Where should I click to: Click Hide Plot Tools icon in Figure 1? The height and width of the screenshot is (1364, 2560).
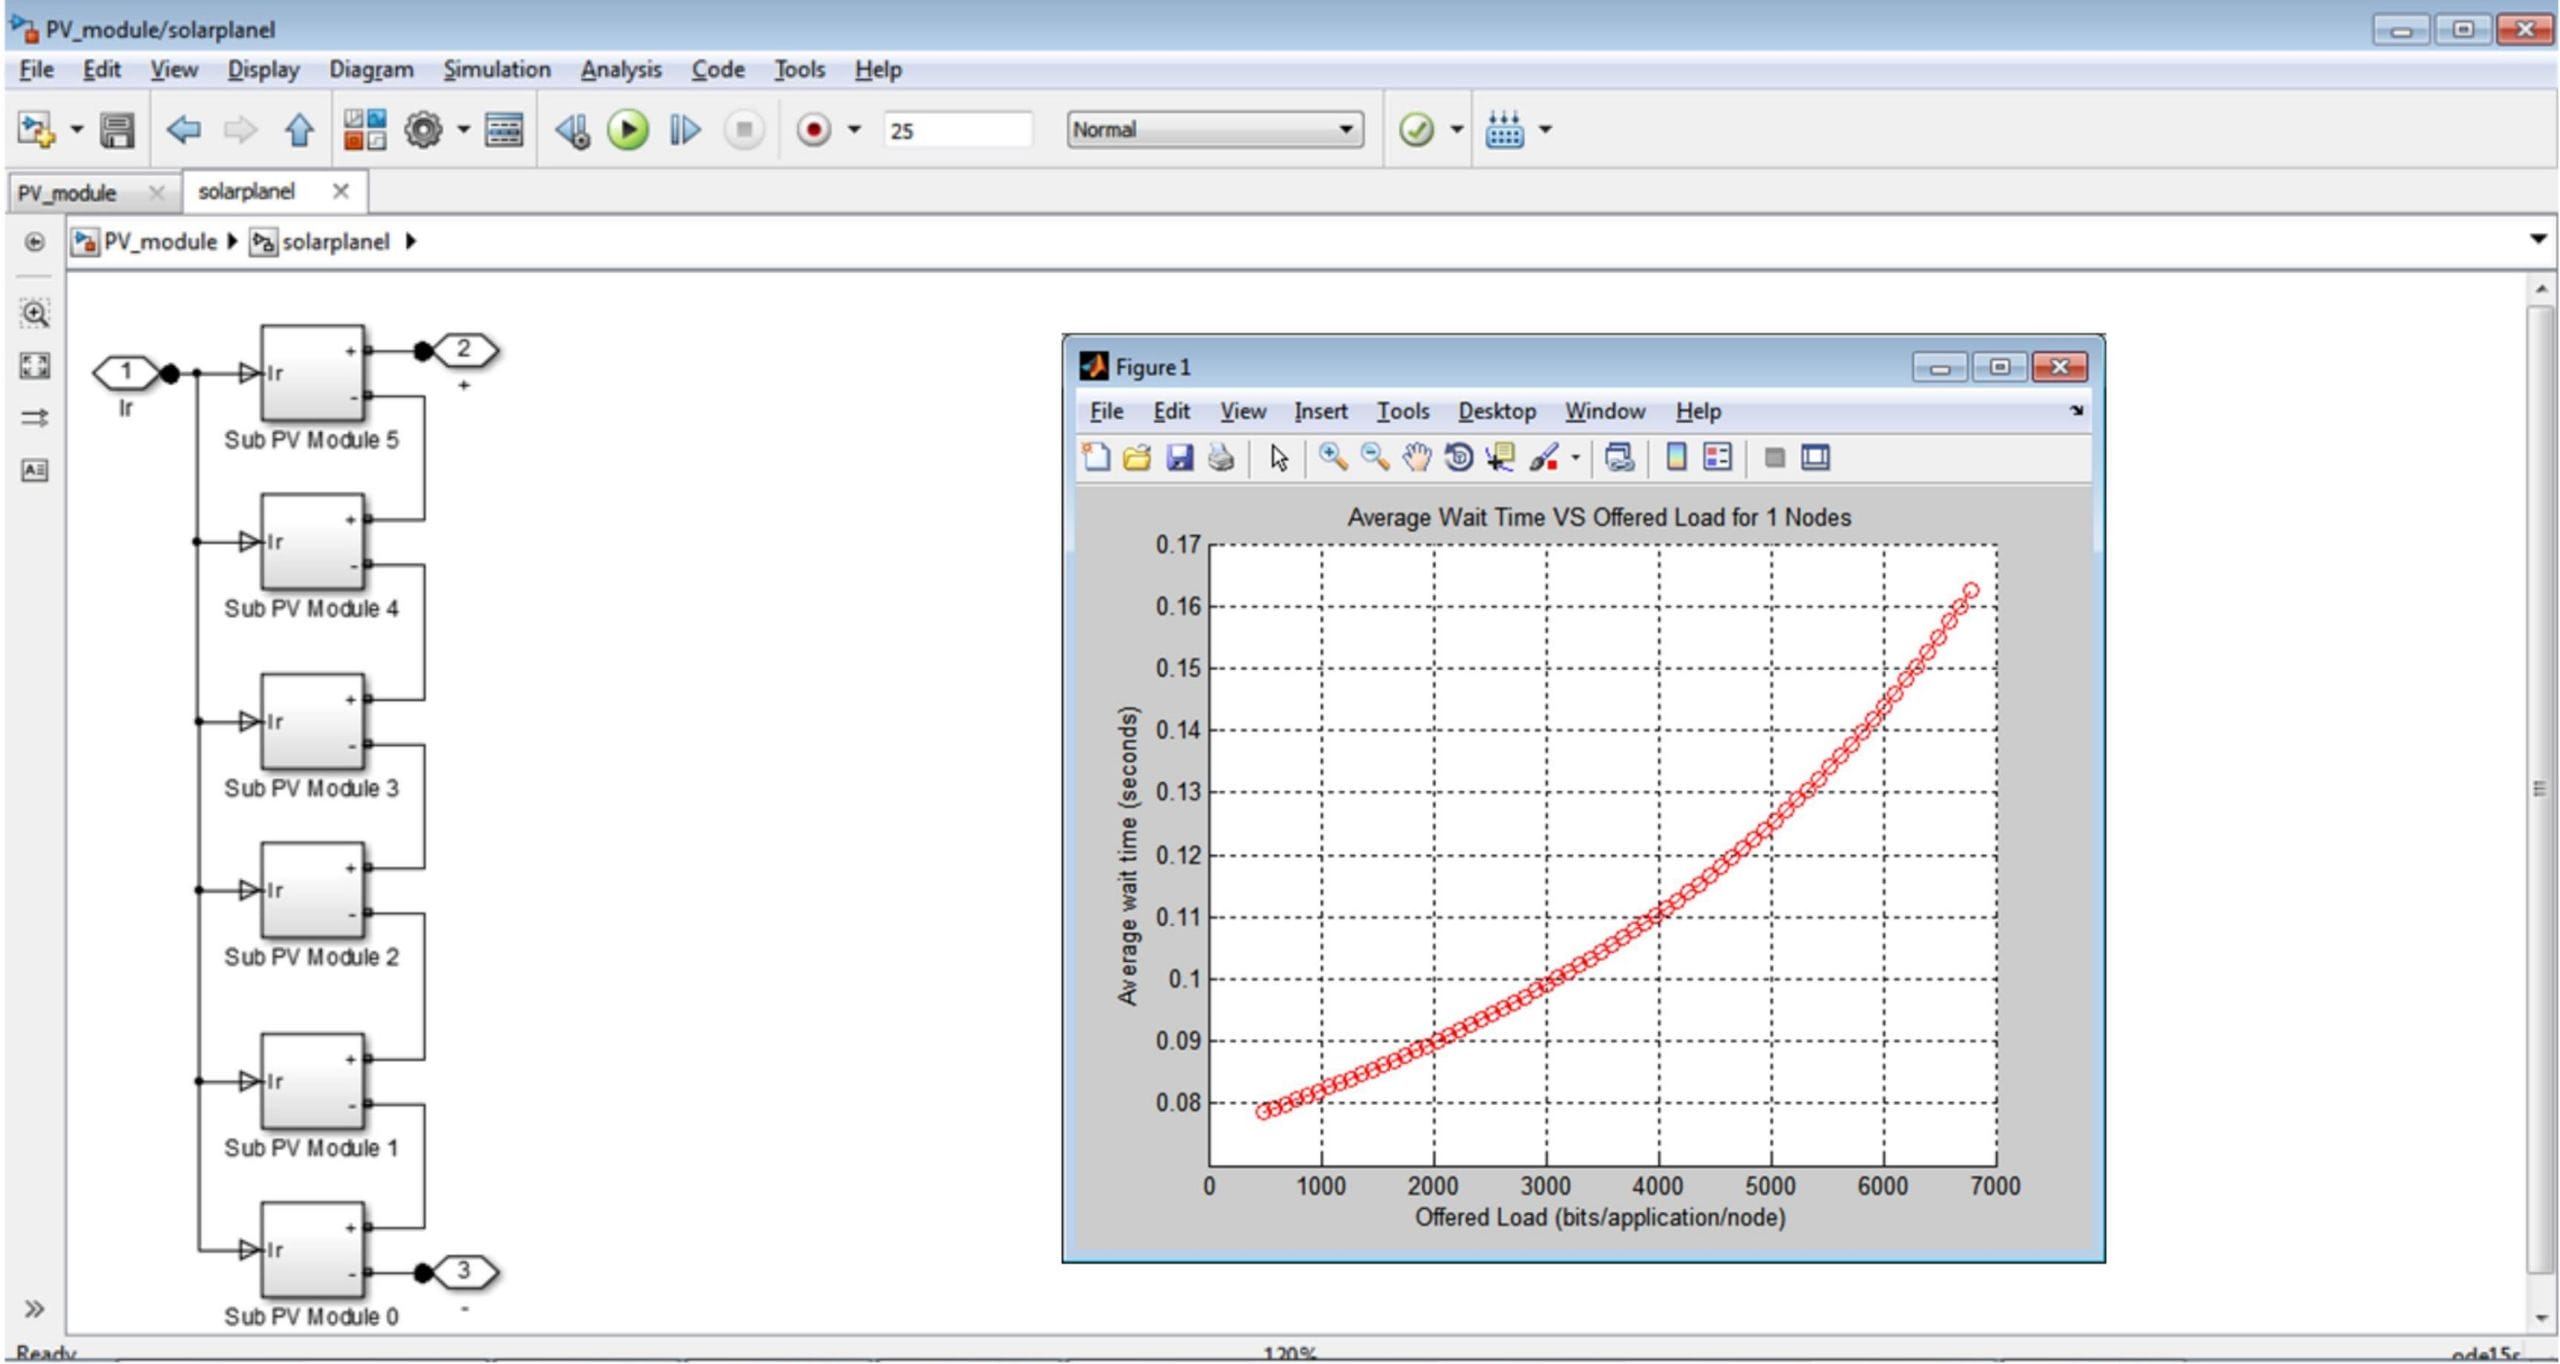tap(1775, 458)
